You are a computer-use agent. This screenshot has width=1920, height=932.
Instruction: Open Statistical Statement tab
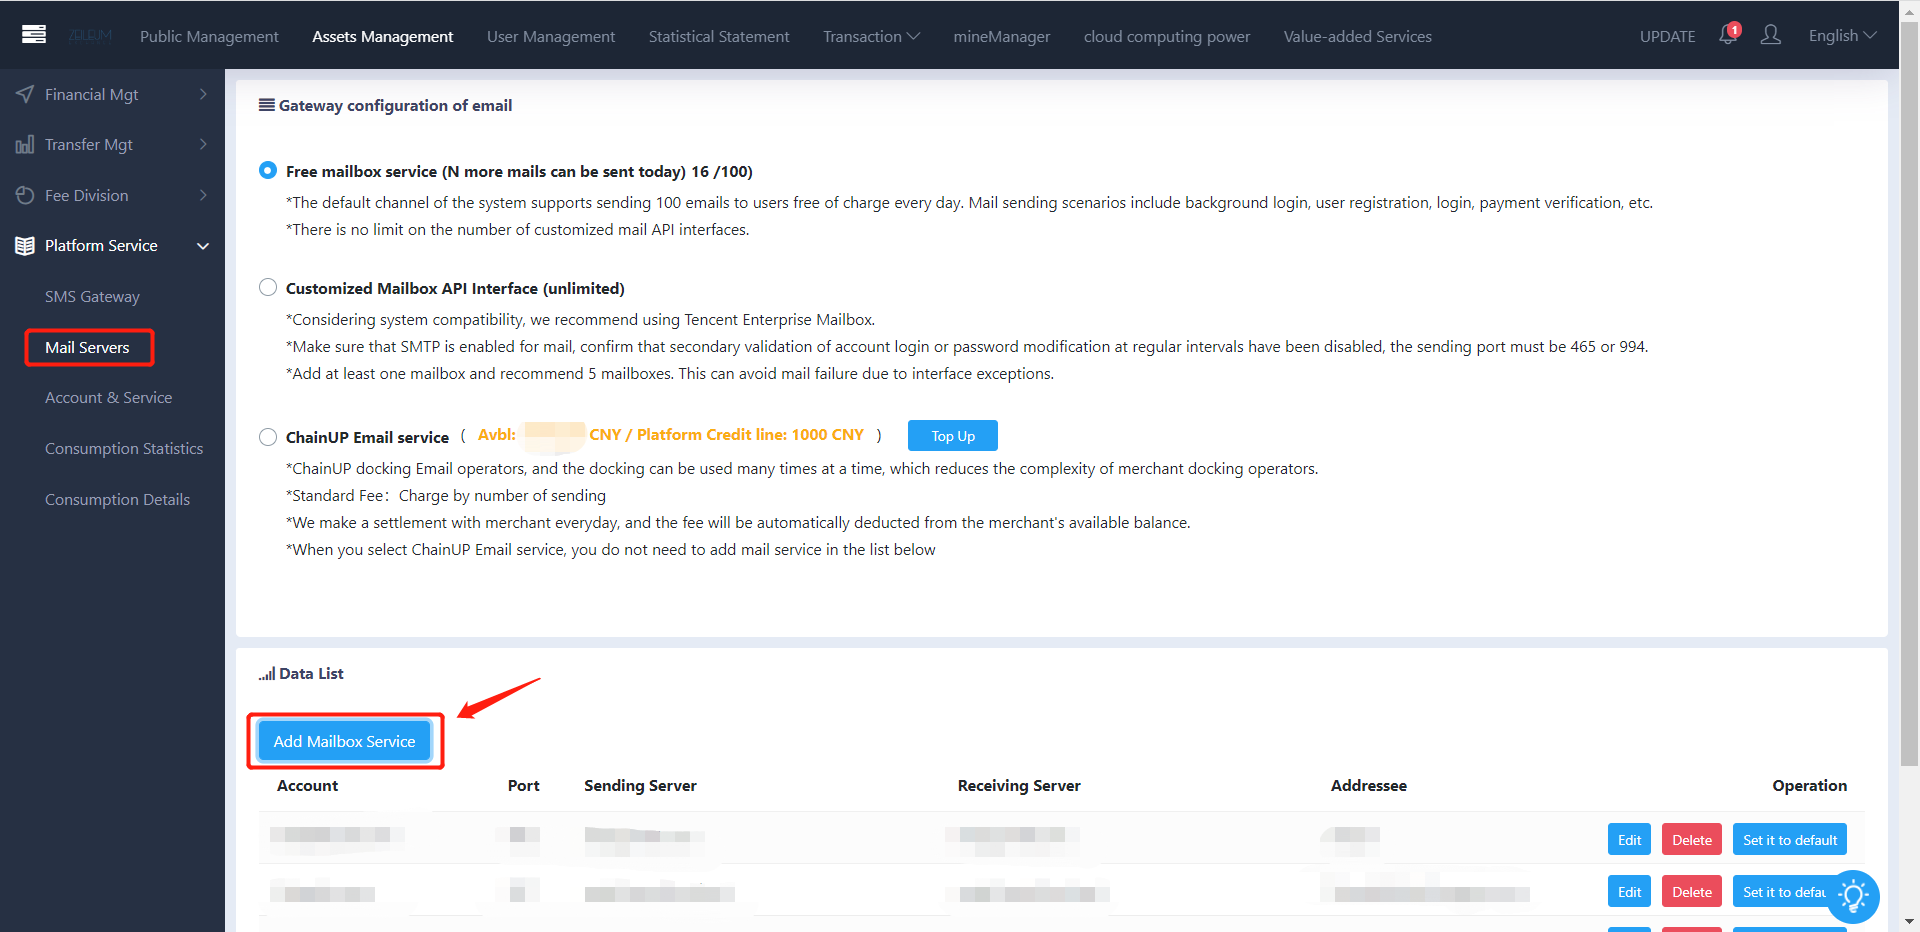tap(719, 36)
